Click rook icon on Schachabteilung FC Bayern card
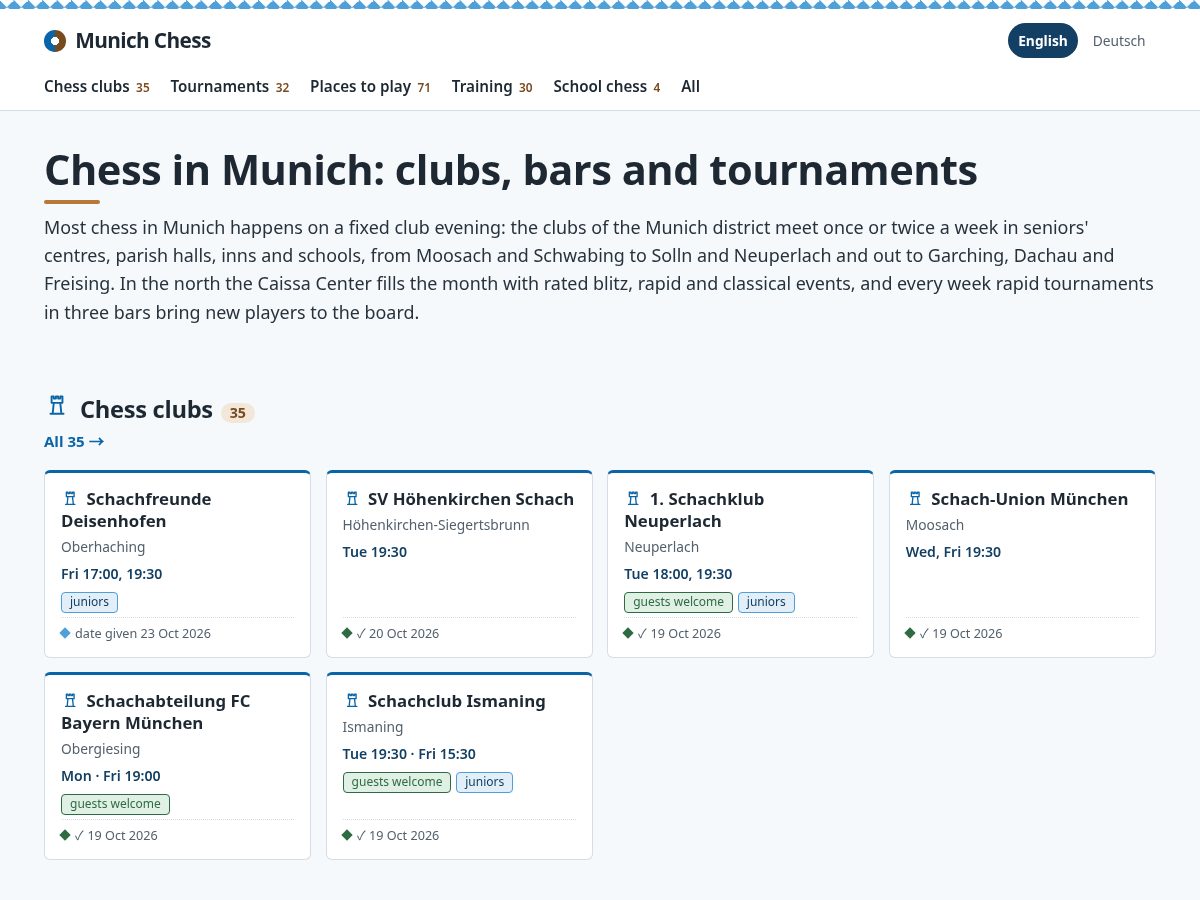This screenshot has width=1200, height=900. click(x=70, y=700)
